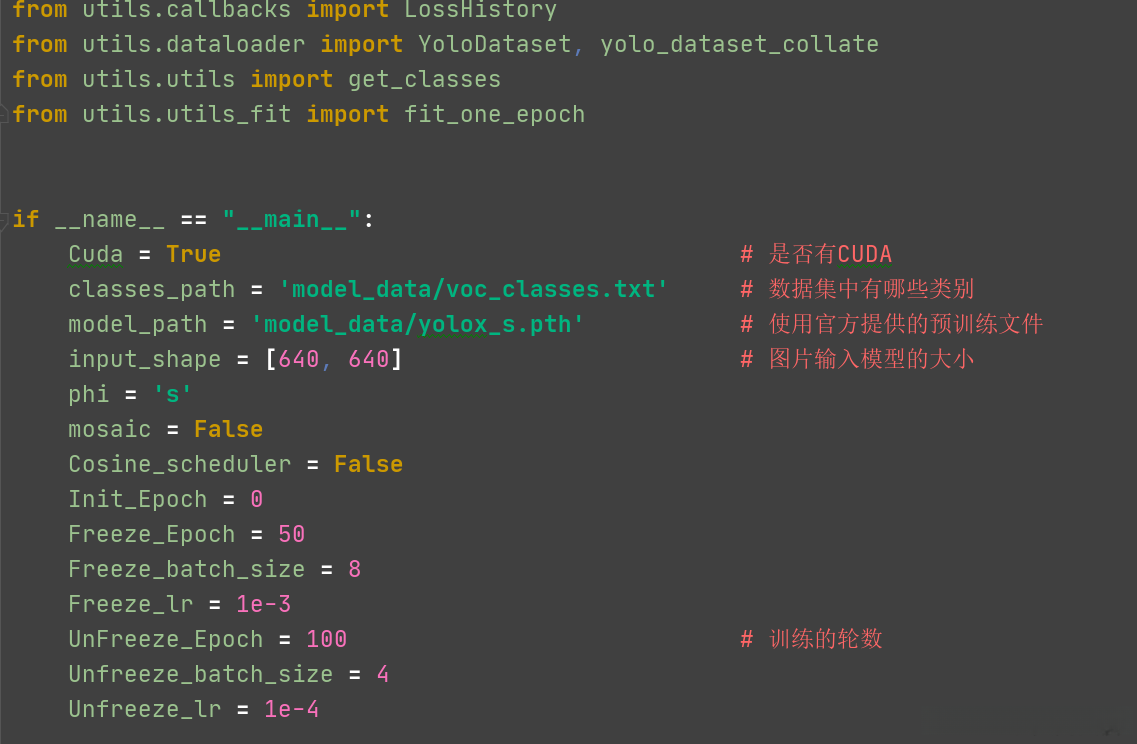The width and height of the screenshot is (1137, 744).
Task: Collapse the if __name__ main block
Action: (5, 219)
